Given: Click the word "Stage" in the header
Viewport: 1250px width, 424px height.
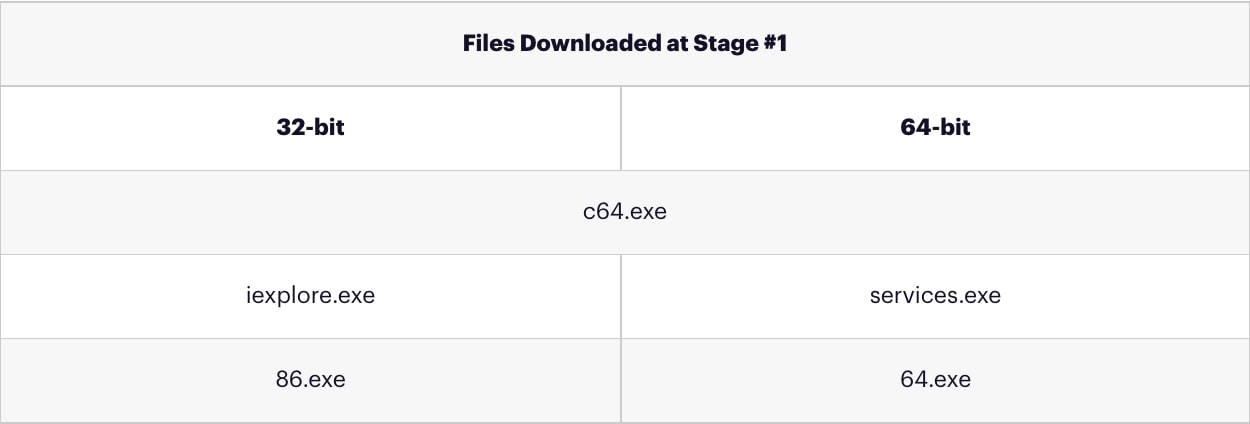Looking at the screenshot, I should point(723,45).
